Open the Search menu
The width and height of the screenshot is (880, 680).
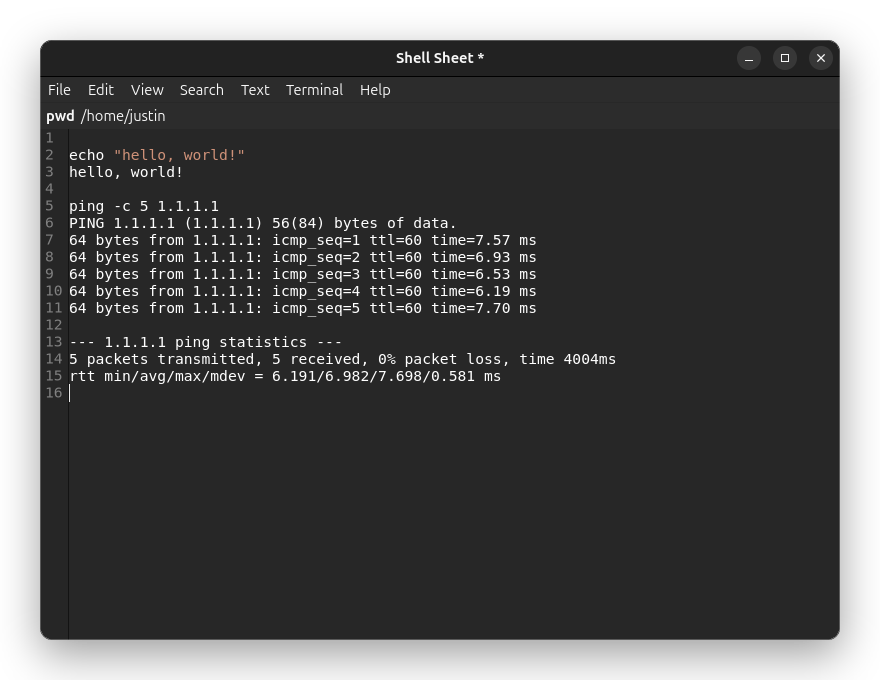point(201,90)
